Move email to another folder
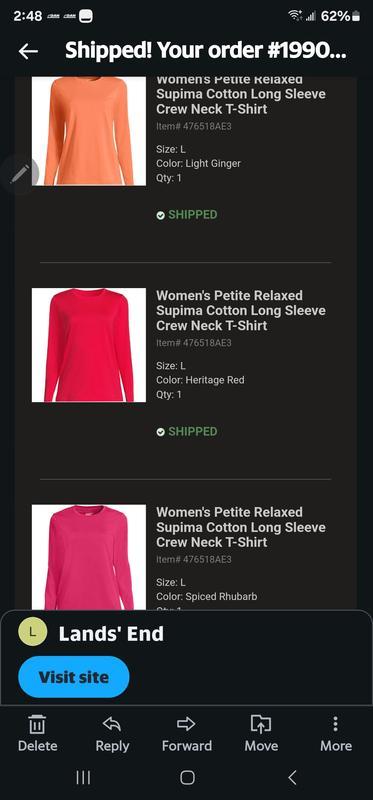The width and height of the screenshot is (373, 800). [x=261, y=735]
